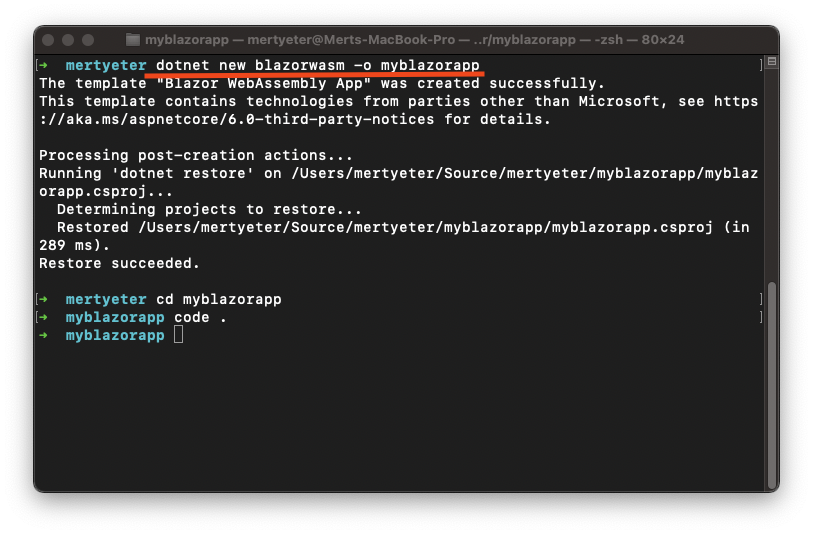The image size is (813, 534).
Task: Click the green arrow before 'code .'
Action: click(44, 317)
